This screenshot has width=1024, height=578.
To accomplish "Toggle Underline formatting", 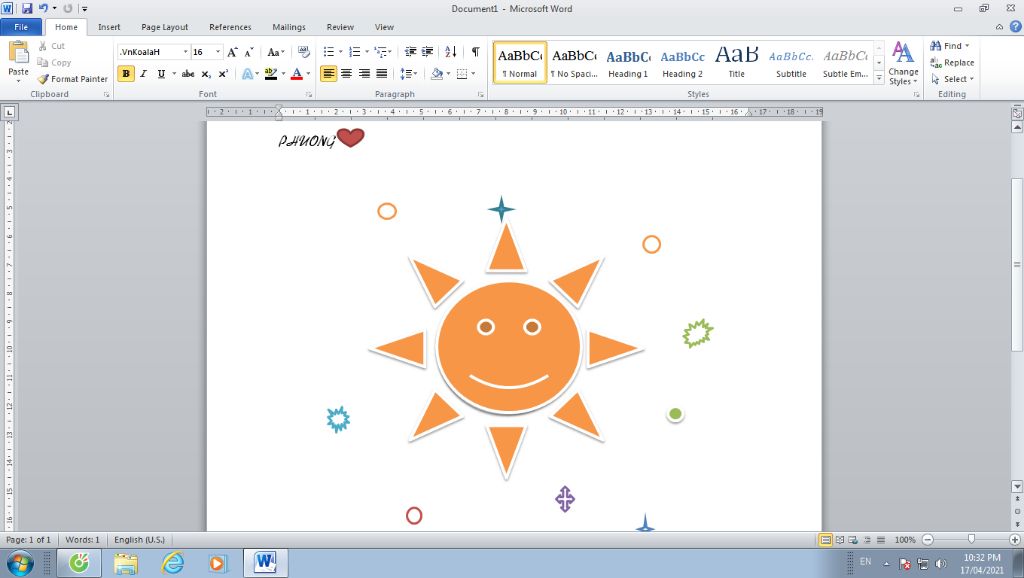I will click(161, 74).
